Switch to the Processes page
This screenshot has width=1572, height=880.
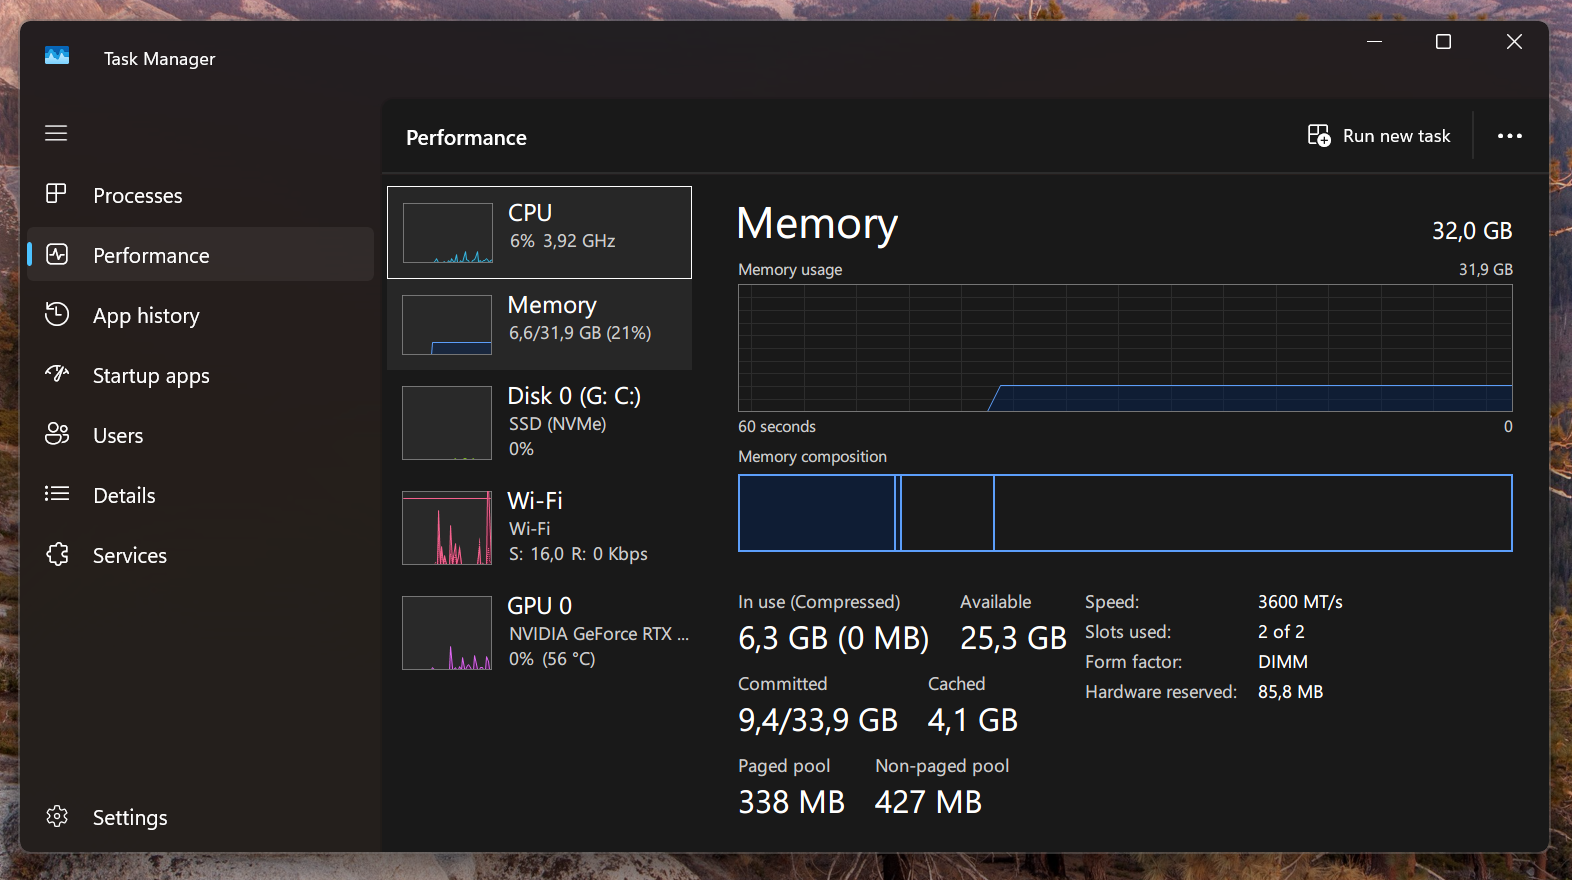pyautogui.click(x=138, y=196)
